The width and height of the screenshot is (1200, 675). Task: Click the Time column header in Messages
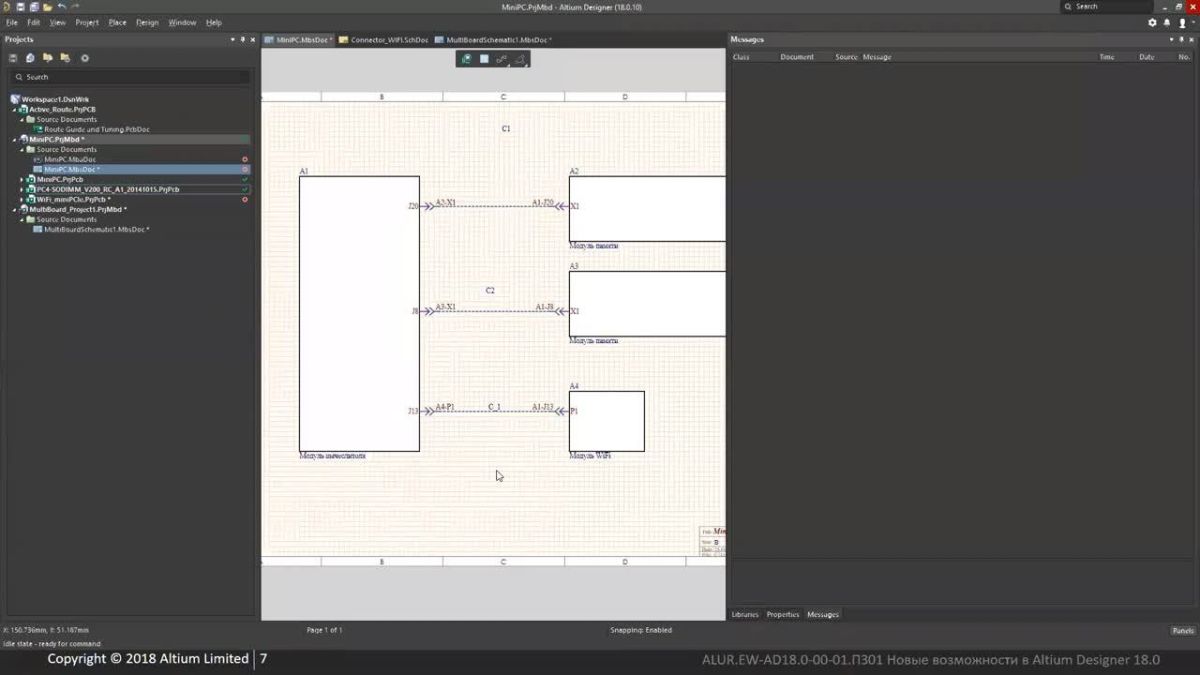[1106, 57]
